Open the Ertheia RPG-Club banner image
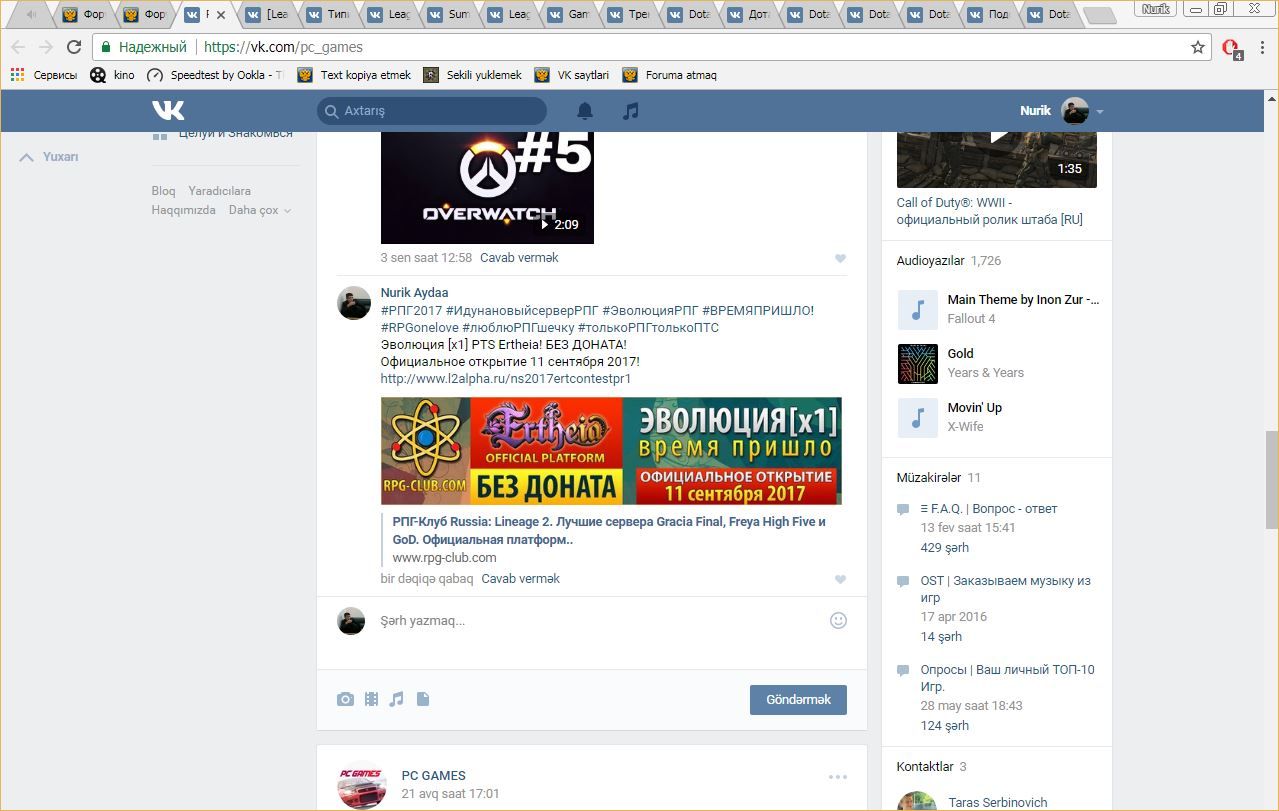This screenshot has height=811, width=1279. coord(611,451)
